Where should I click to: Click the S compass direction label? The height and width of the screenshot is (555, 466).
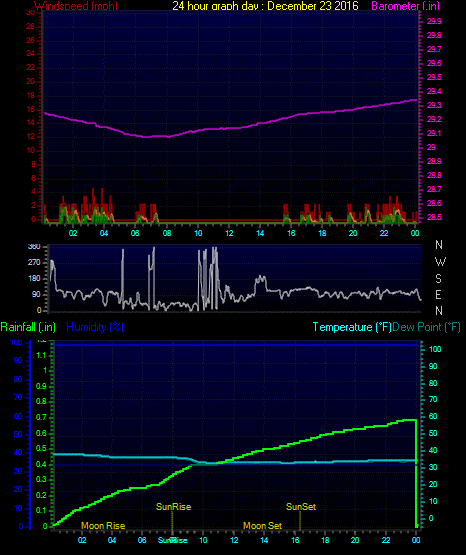coord(438,279)
